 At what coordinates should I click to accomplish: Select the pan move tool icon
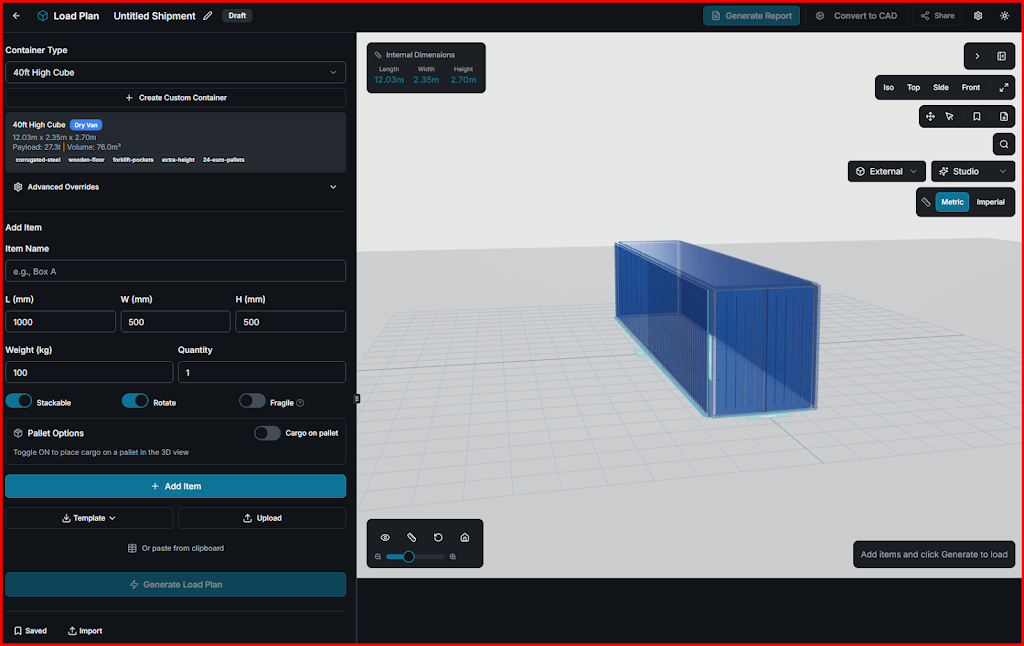click(930, 116)
